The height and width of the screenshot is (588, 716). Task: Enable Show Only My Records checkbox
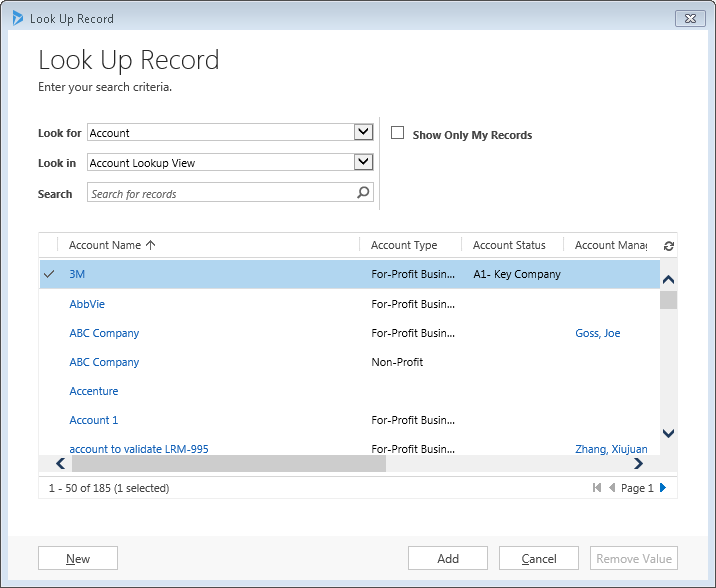coord(398,133)
